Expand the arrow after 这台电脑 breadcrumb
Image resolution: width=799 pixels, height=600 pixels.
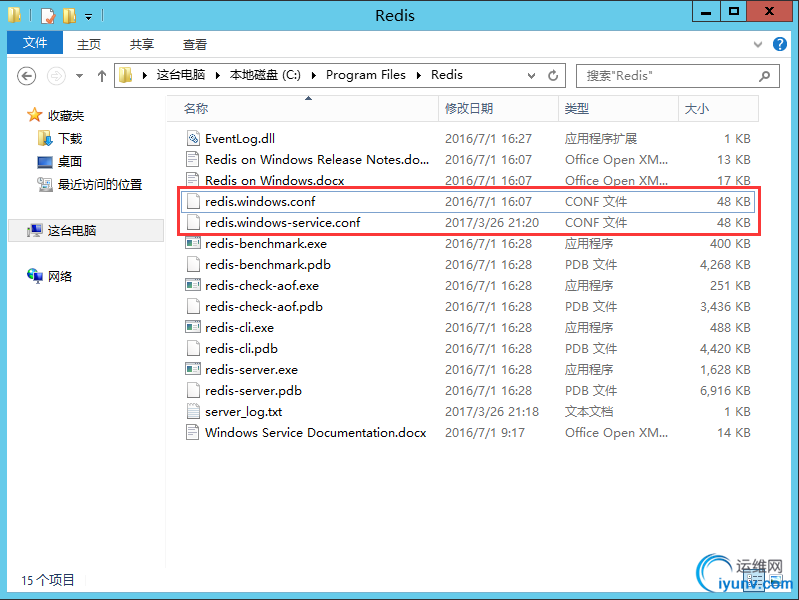[x=218, y=75]
